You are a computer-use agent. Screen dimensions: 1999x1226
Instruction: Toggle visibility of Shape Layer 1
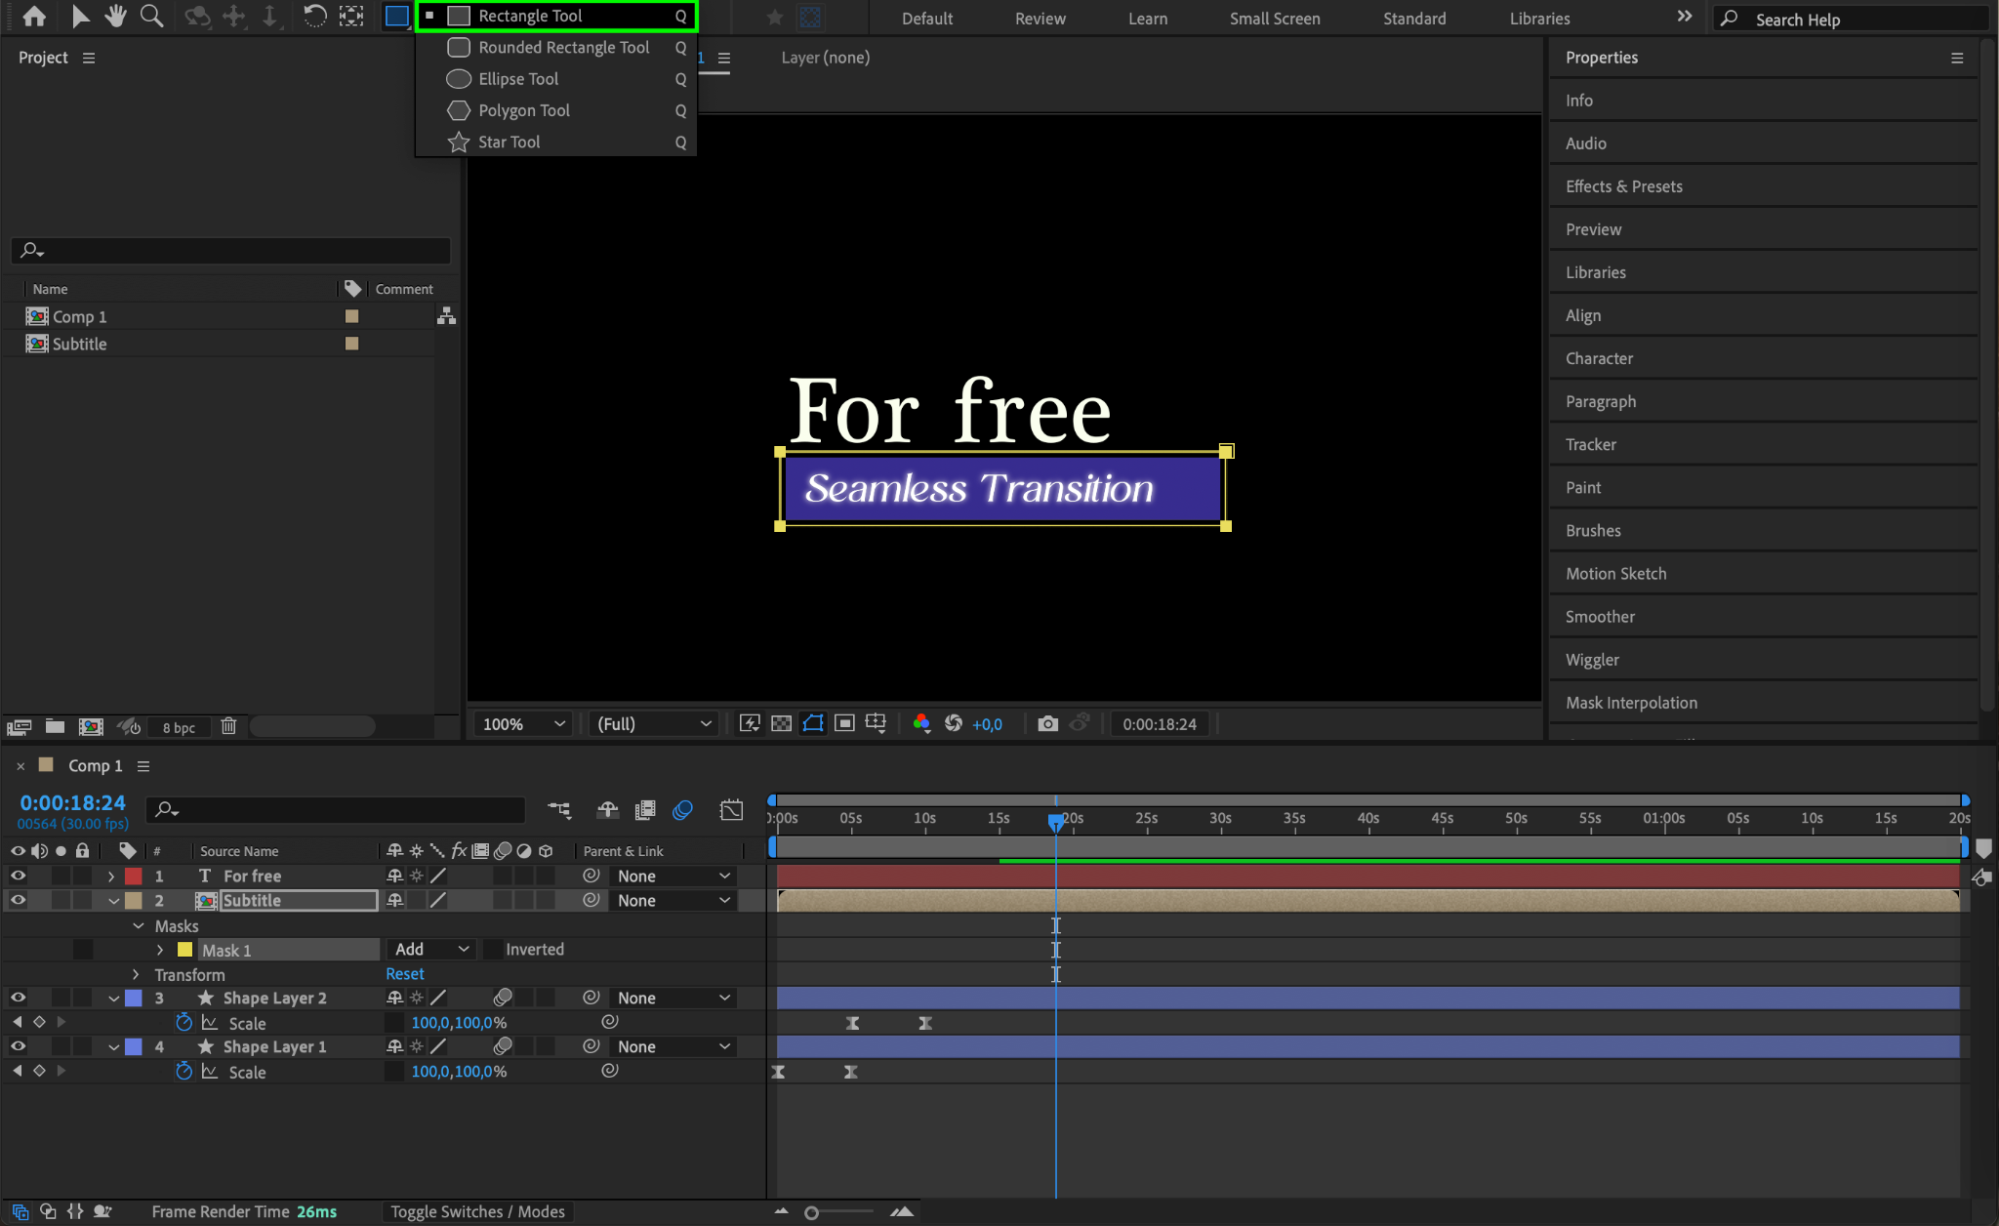tap(18, 1046)
